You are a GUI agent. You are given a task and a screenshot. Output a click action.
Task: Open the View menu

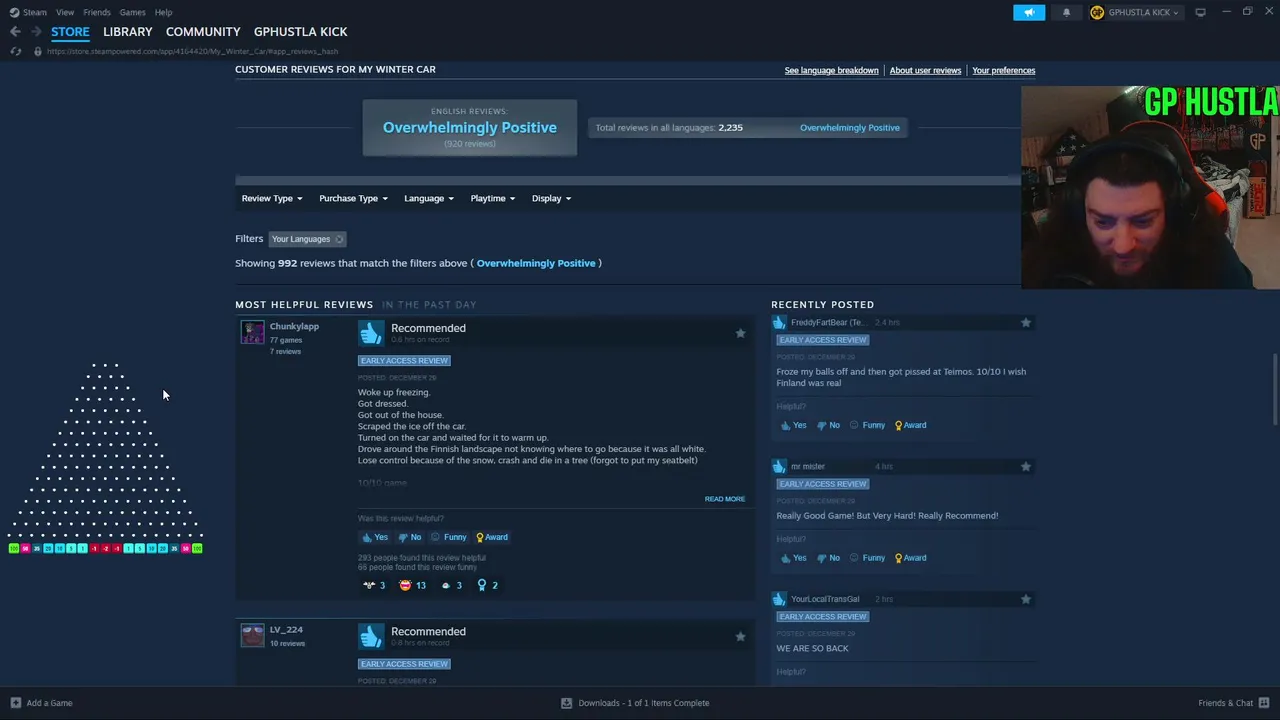pyautogui.click(x=65, y=12)
